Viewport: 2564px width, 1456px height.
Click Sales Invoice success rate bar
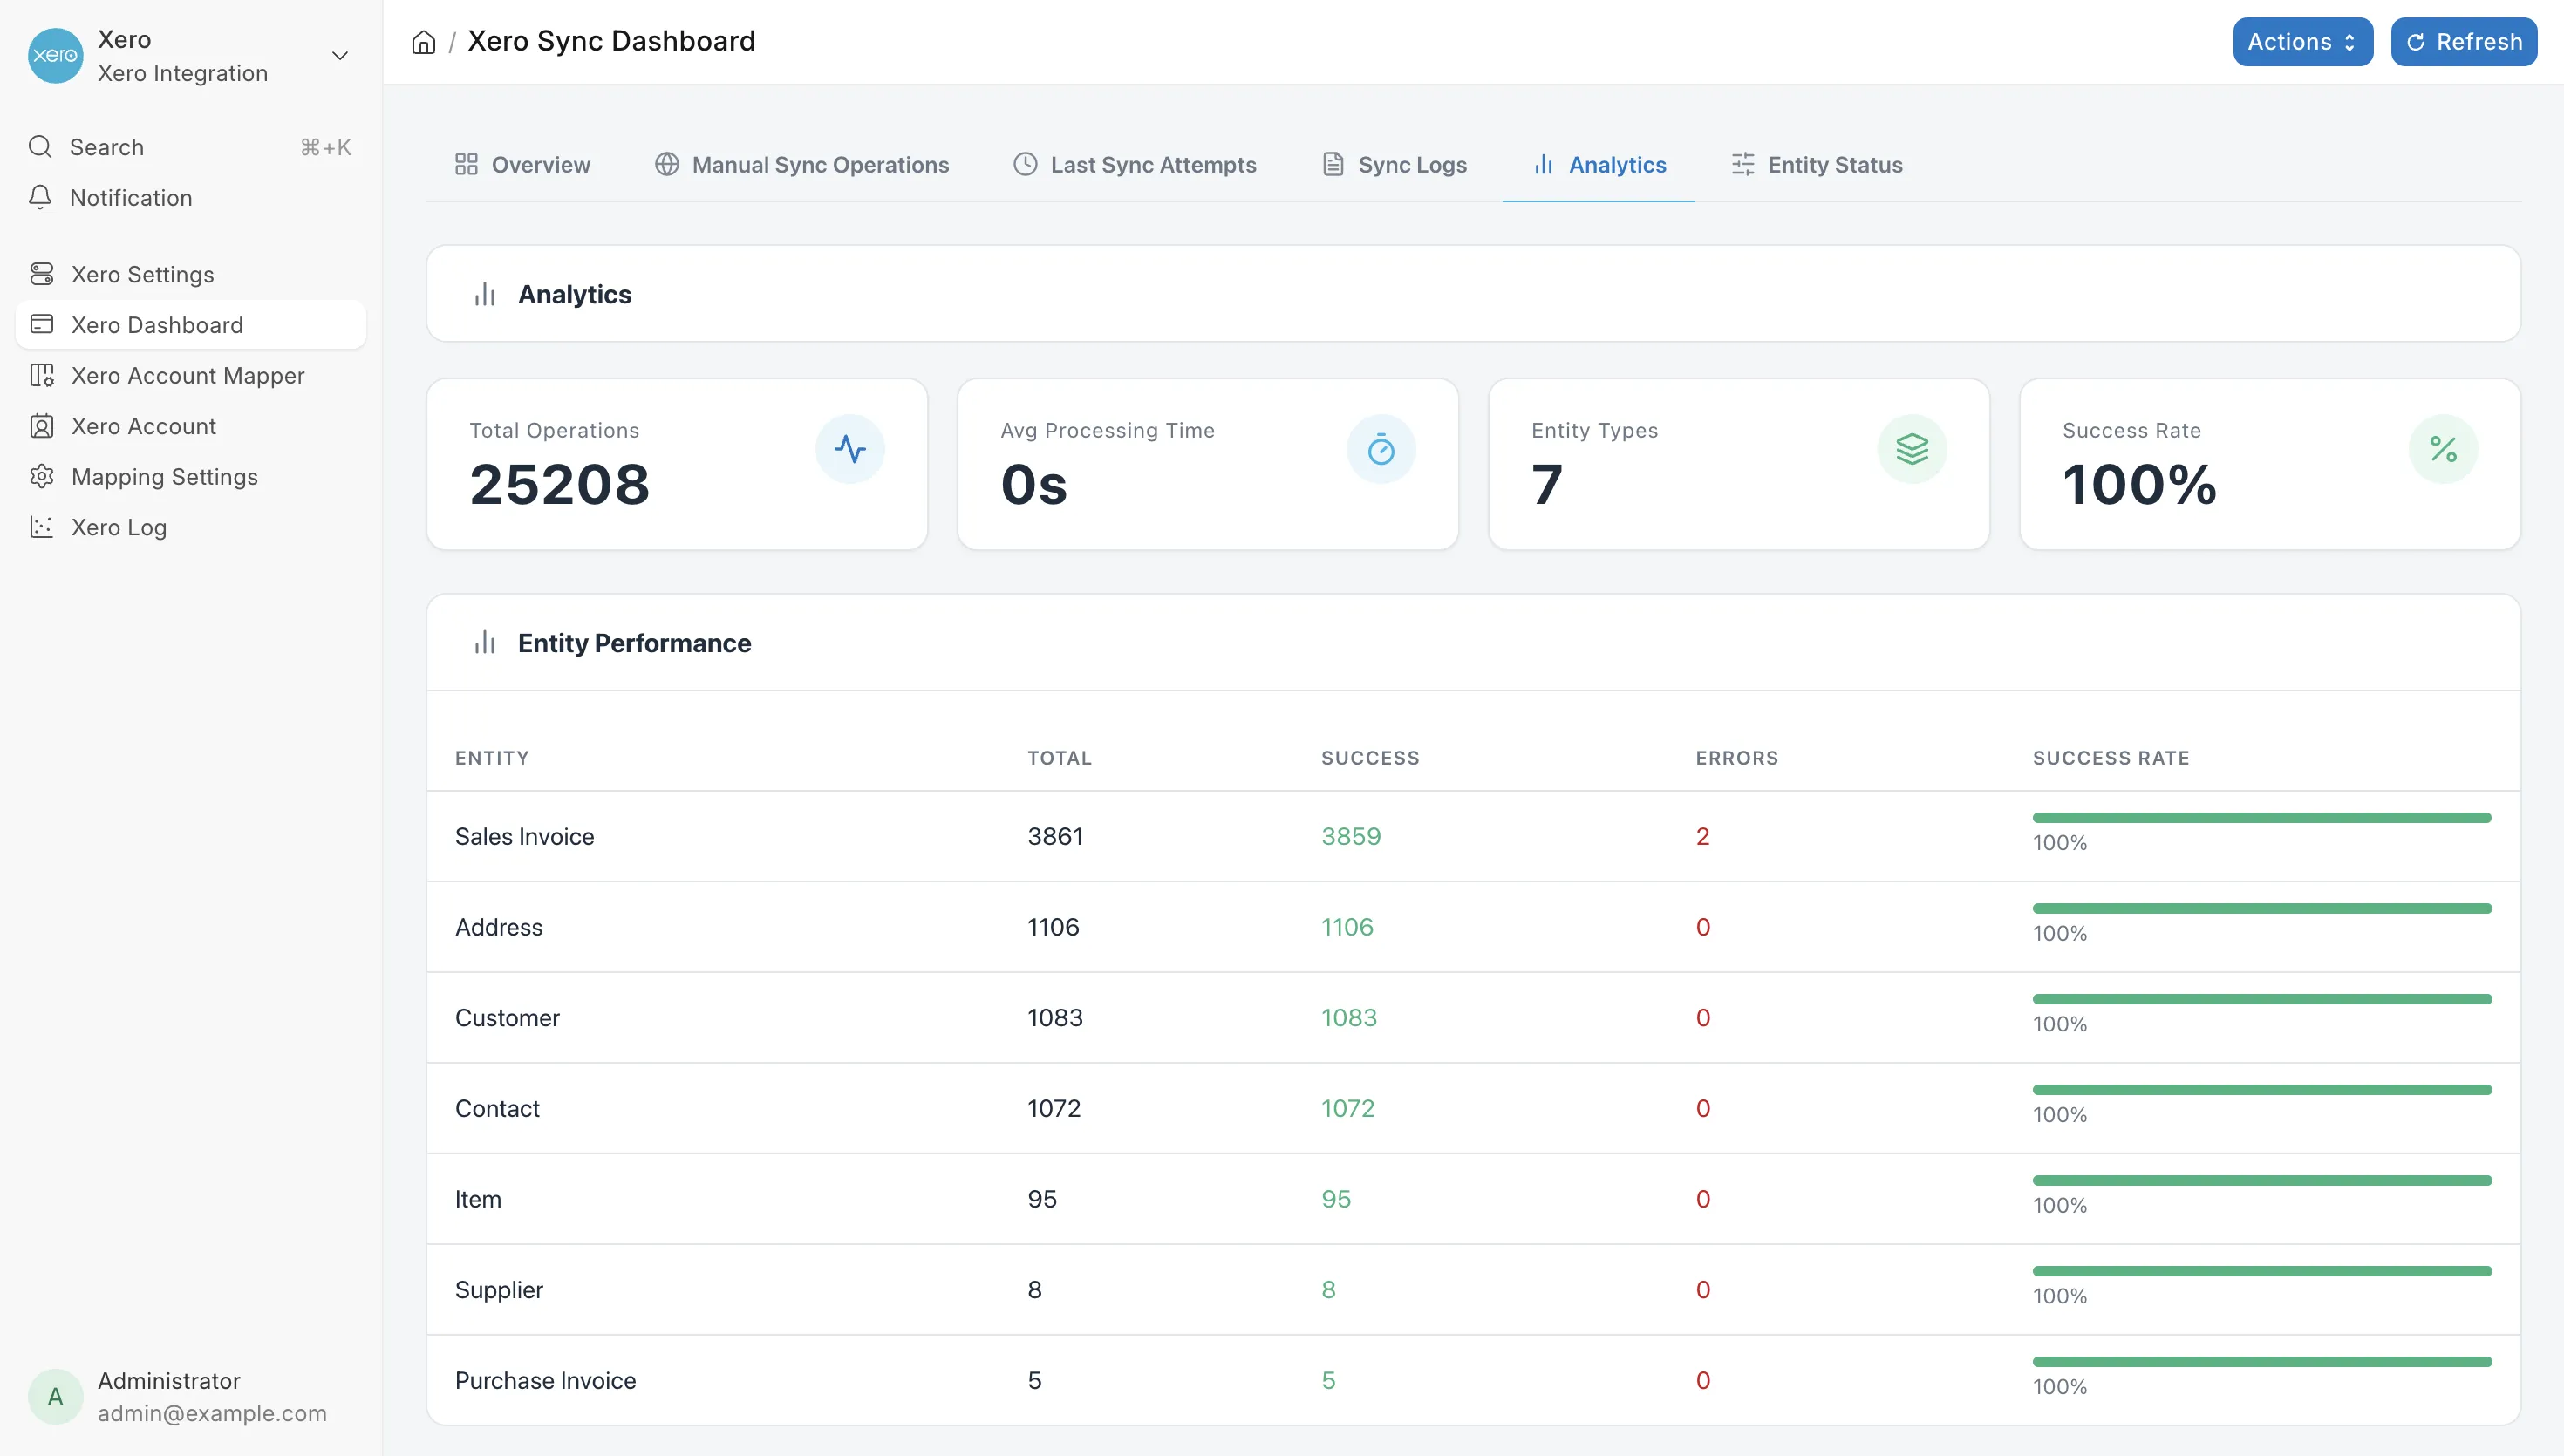click(x=2261, y=818)
